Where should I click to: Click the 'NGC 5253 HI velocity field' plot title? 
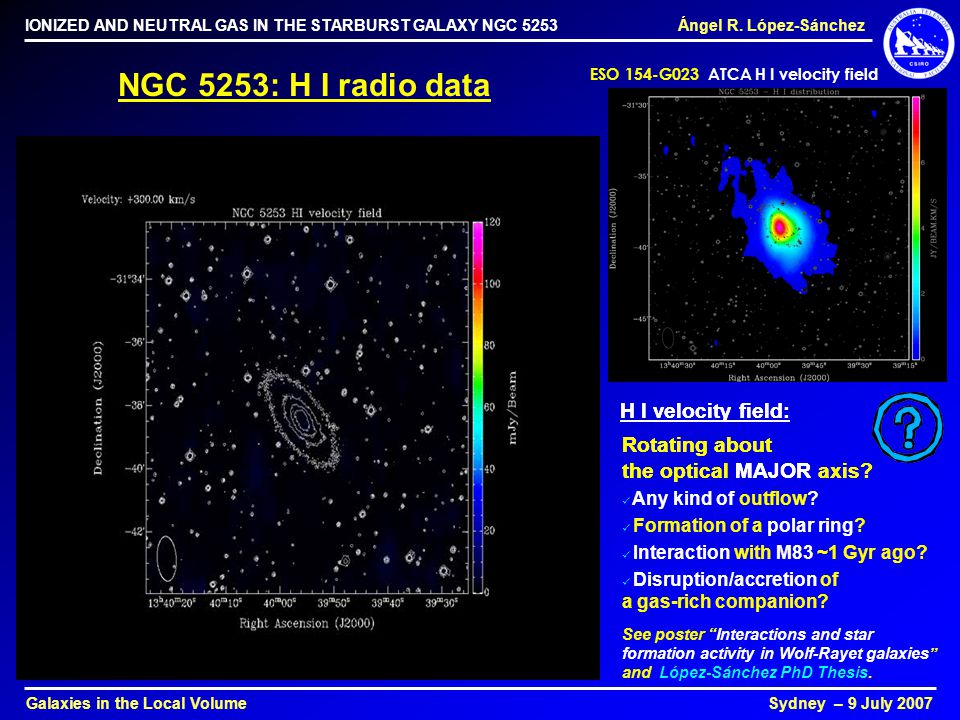click(x=306, y=213)
